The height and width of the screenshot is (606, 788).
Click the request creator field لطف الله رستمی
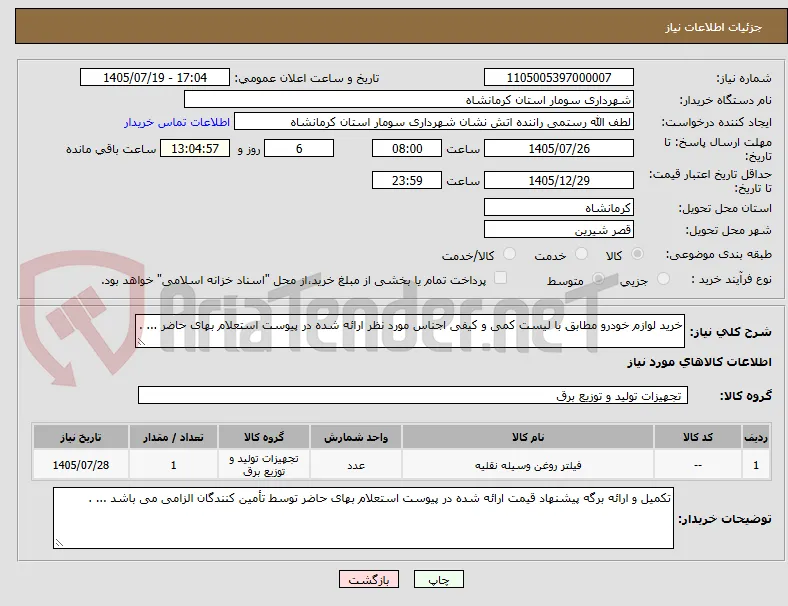[x=434, y=122]
